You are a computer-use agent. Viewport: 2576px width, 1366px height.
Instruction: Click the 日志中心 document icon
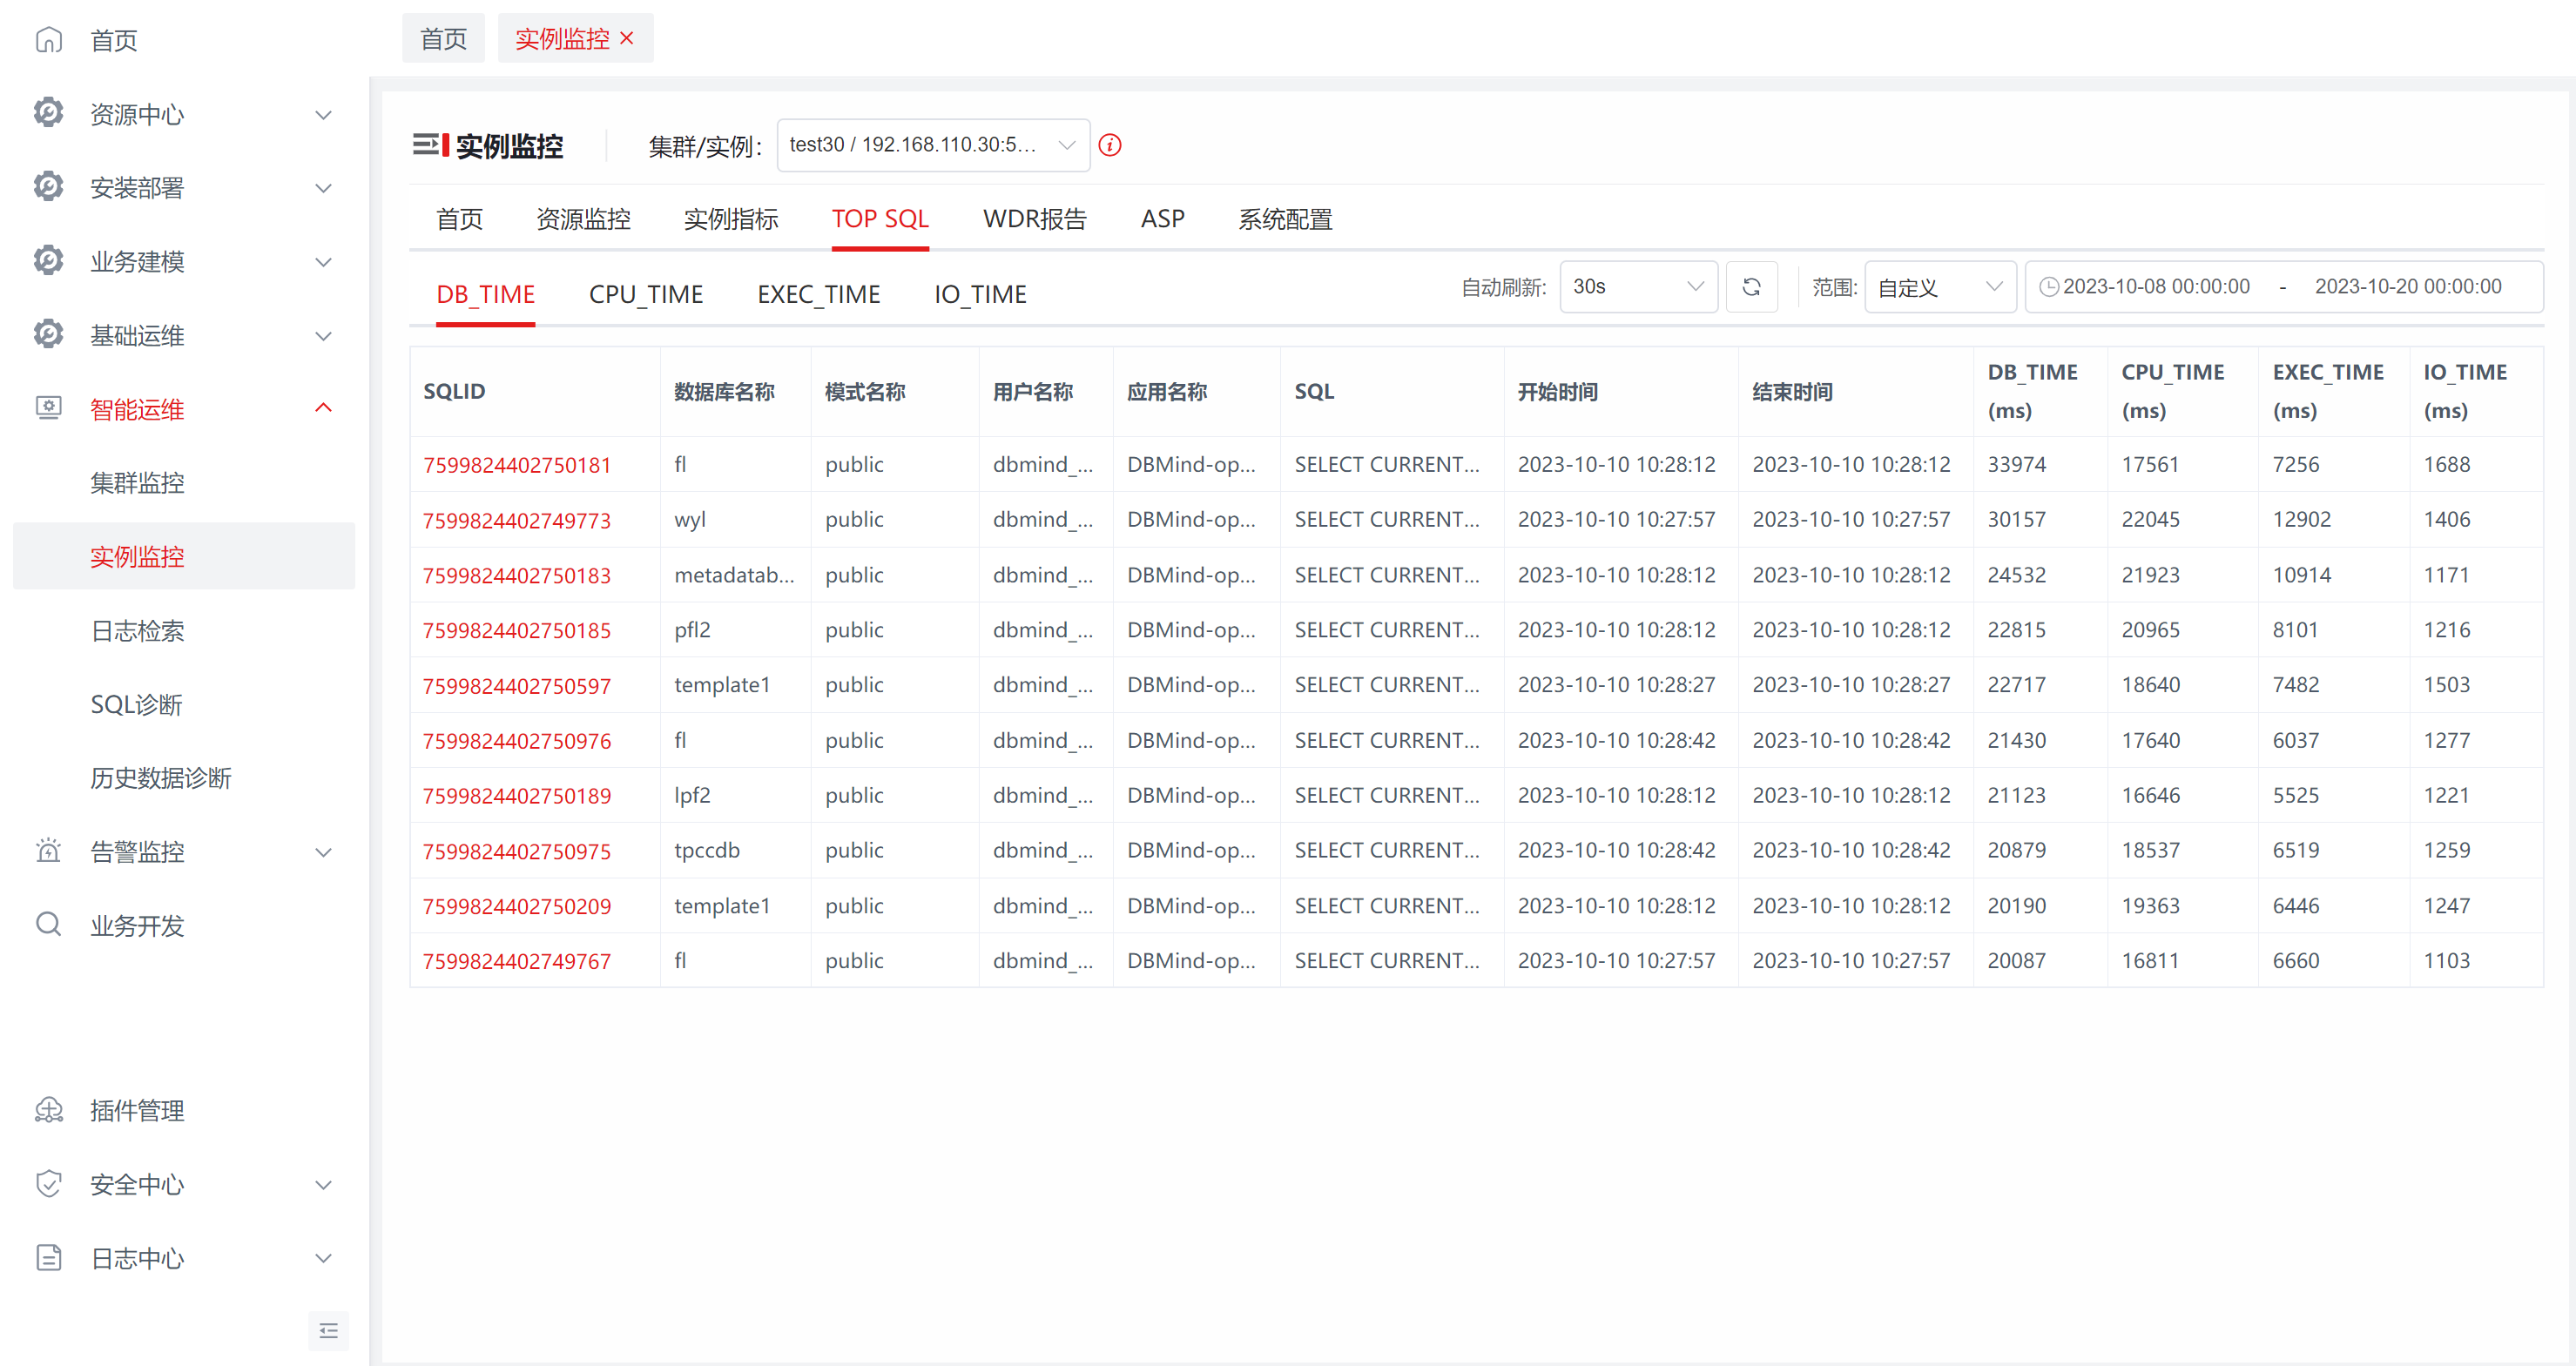tap(48, 1258)
